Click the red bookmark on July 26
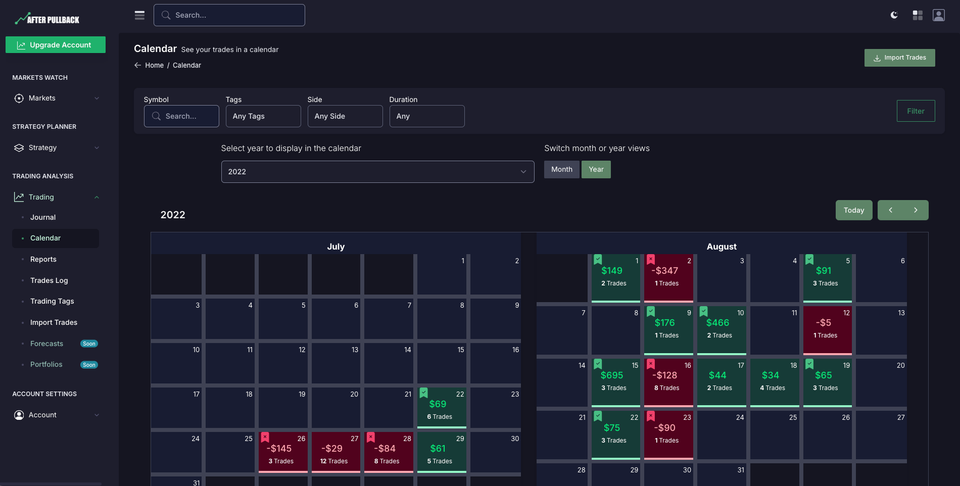 pos(264,438)
